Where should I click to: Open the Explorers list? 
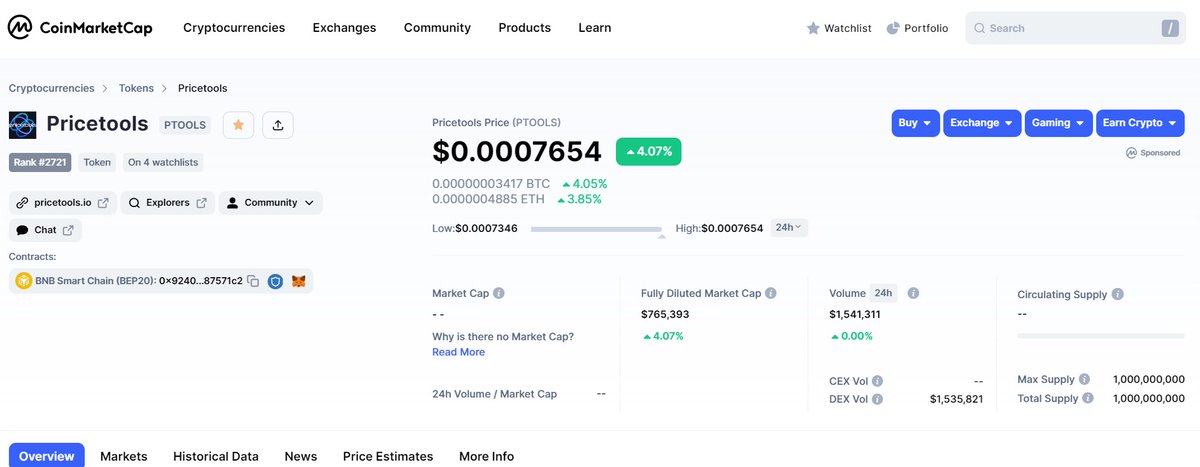tap(167, 203)
